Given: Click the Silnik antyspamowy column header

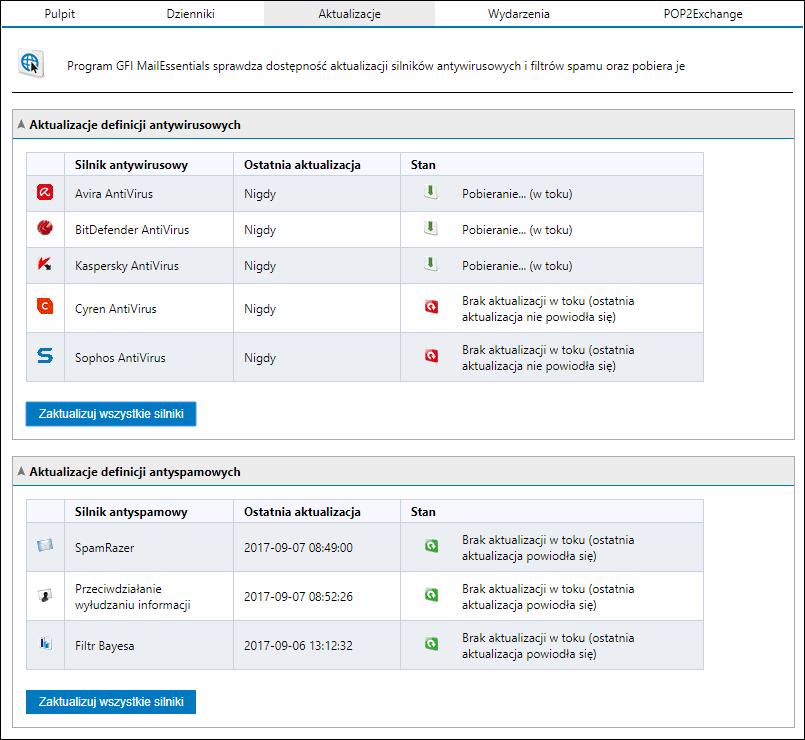Looking at the screenshot, I should (131, 511).
